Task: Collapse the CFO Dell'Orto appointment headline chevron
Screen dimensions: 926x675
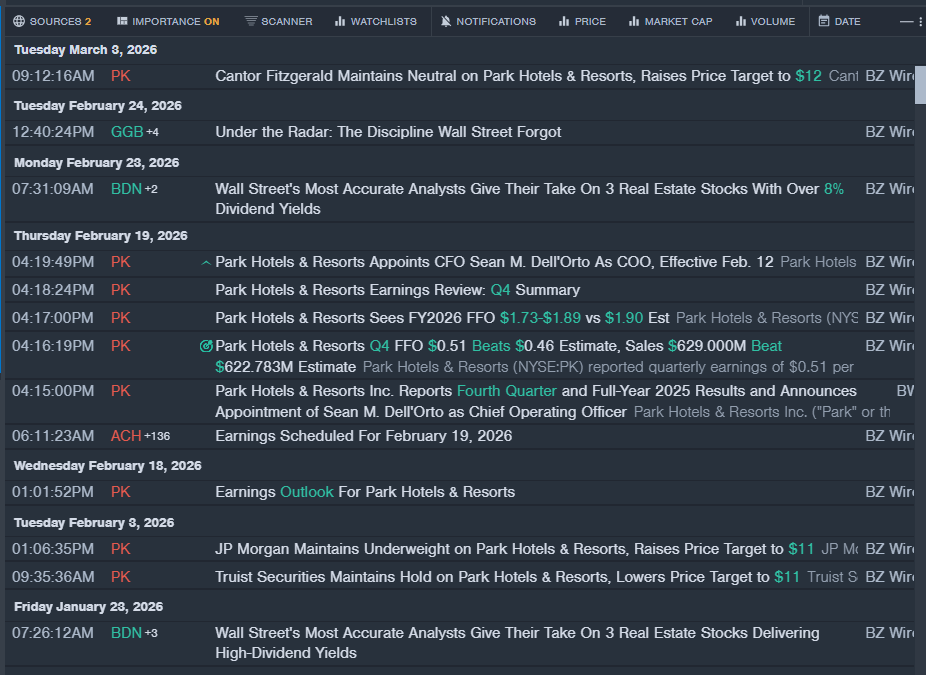Action: point(206,263)
